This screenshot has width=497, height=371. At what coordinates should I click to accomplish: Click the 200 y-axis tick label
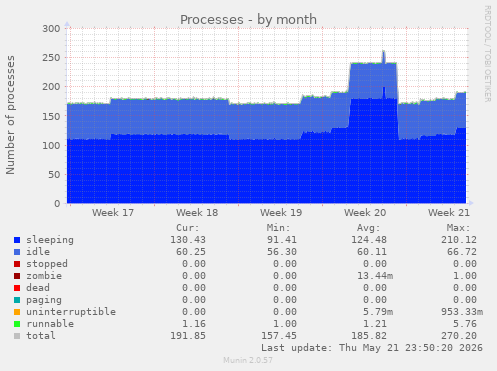pos(51,87)
